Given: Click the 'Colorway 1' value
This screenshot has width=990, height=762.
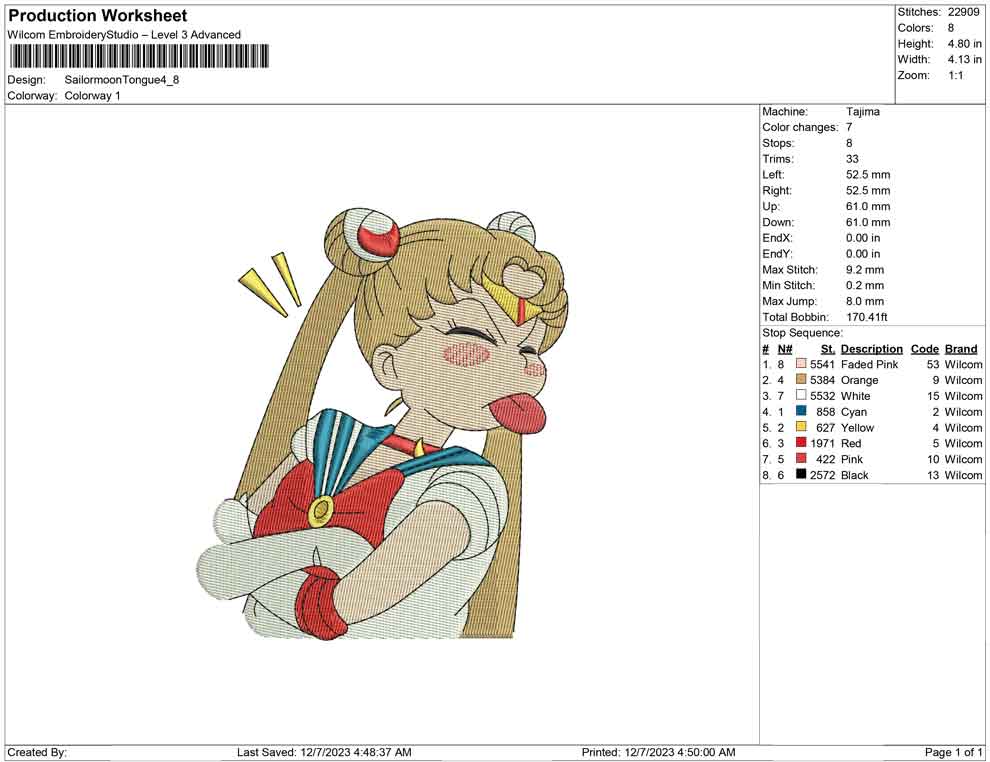Looking at the screenshot, I should click(x=92, y=96).
